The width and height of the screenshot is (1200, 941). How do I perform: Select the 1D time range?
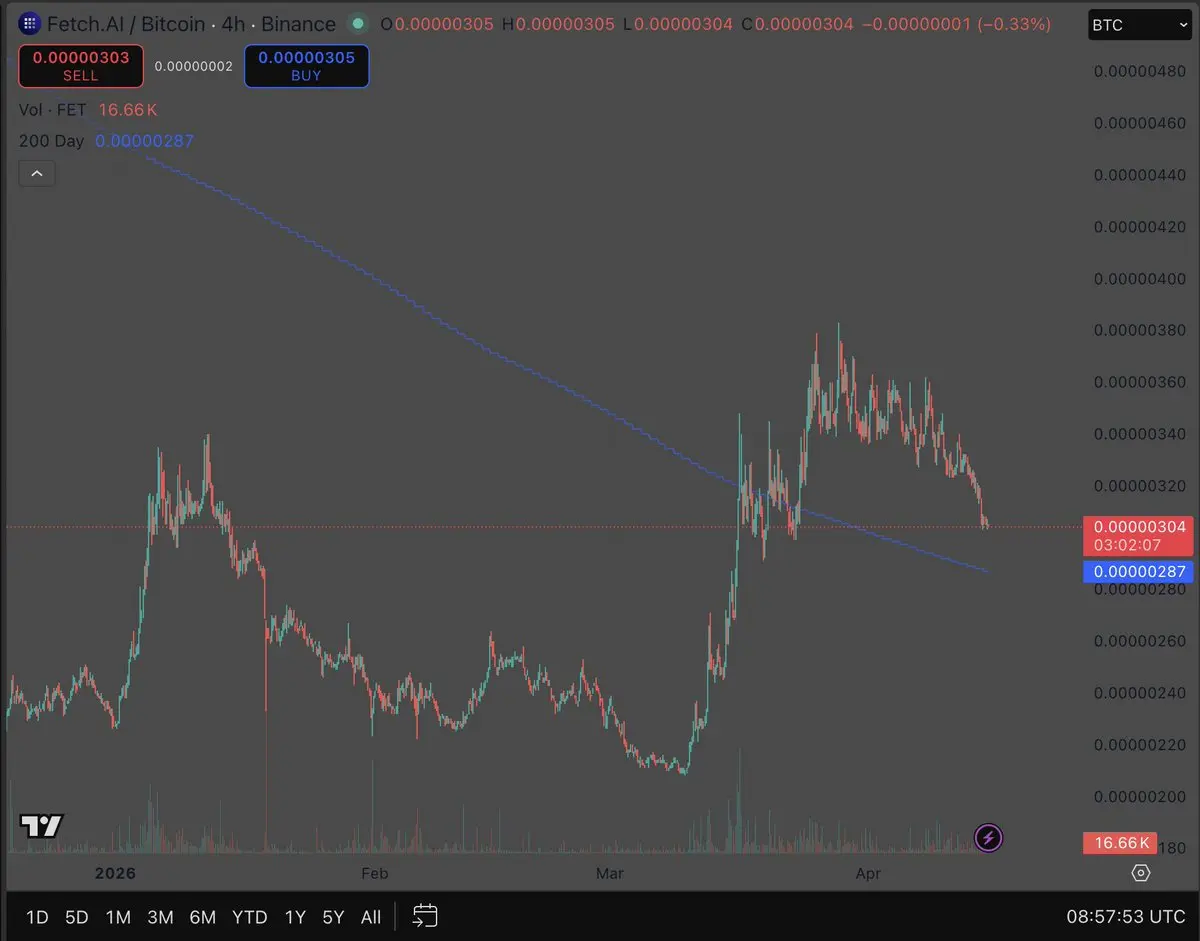[x=37, y=917]
